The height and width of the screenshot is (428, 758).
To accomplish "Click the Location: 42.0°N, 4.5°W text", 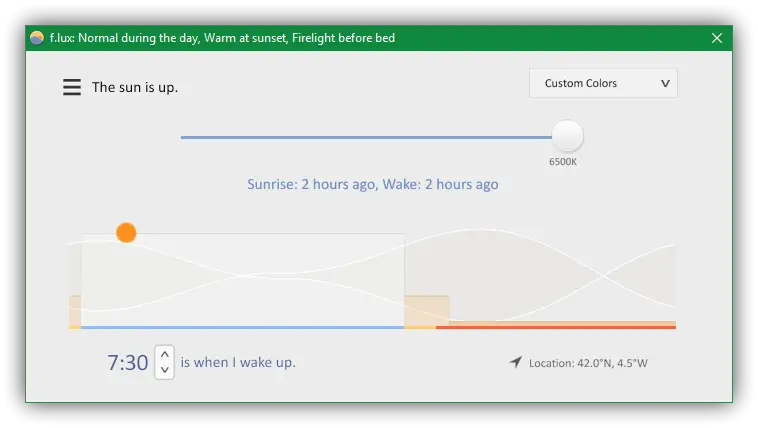I will [588, 363].
